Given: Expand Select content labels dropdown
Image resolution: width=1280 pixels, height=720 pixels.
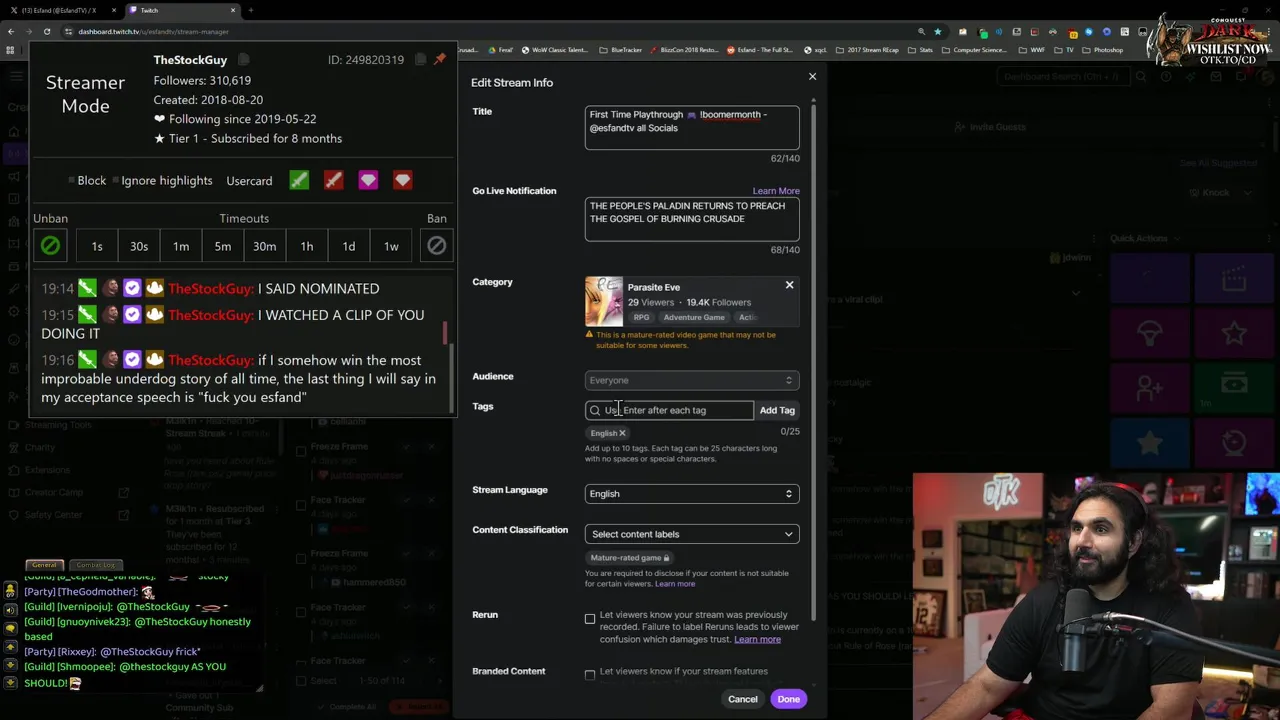Looking at the screenshot, I should (692, 534).
